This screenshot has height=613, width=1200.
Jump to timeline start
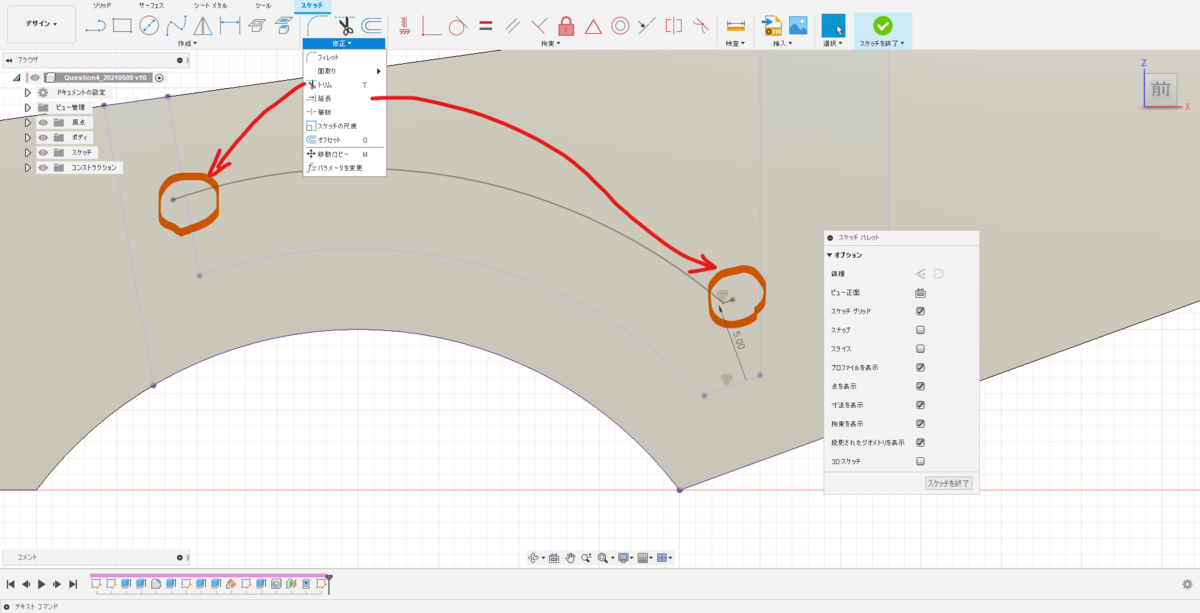(11, 583)
